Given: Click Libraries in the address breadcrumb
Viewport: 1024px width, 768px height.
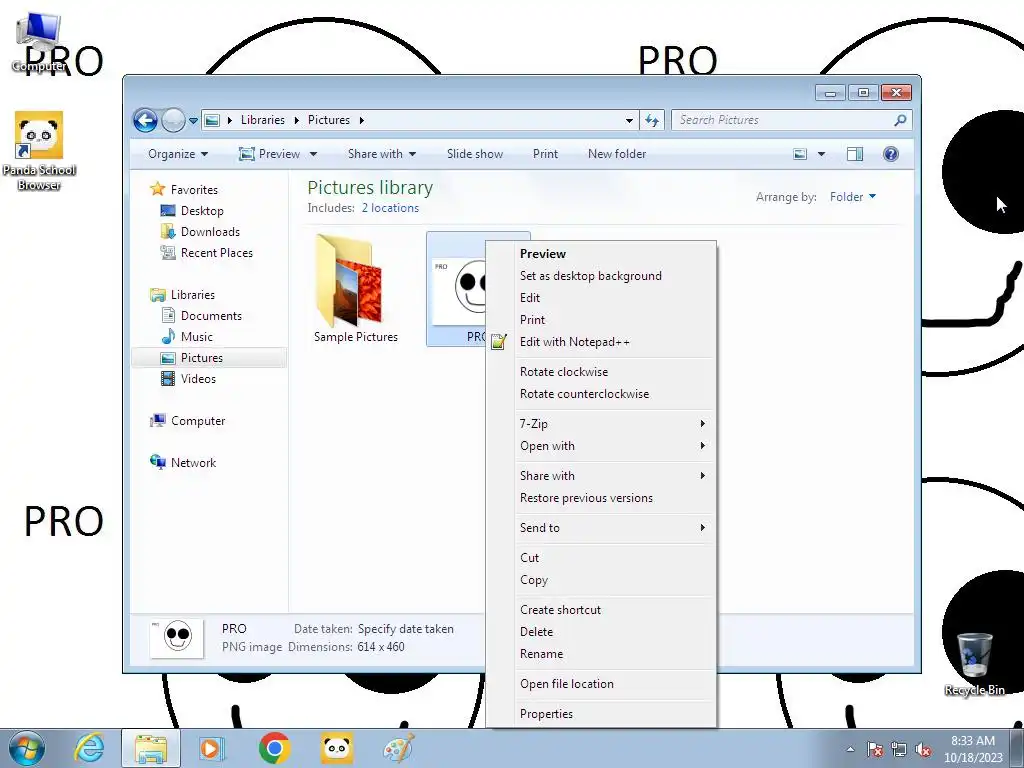Looking at the screenshot, I should pyautogui.click(x=263, y=120).
